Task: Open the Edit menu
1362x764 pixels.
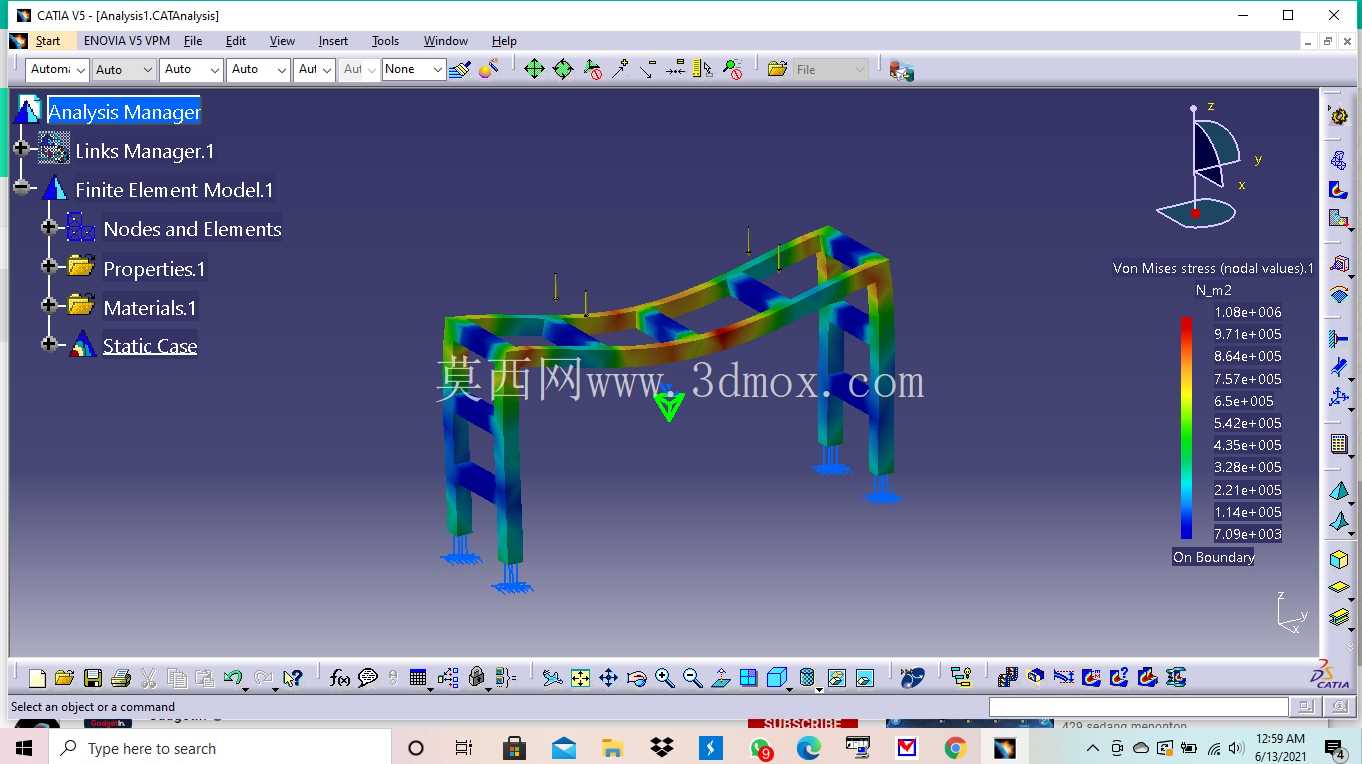Action: (236, 41)
